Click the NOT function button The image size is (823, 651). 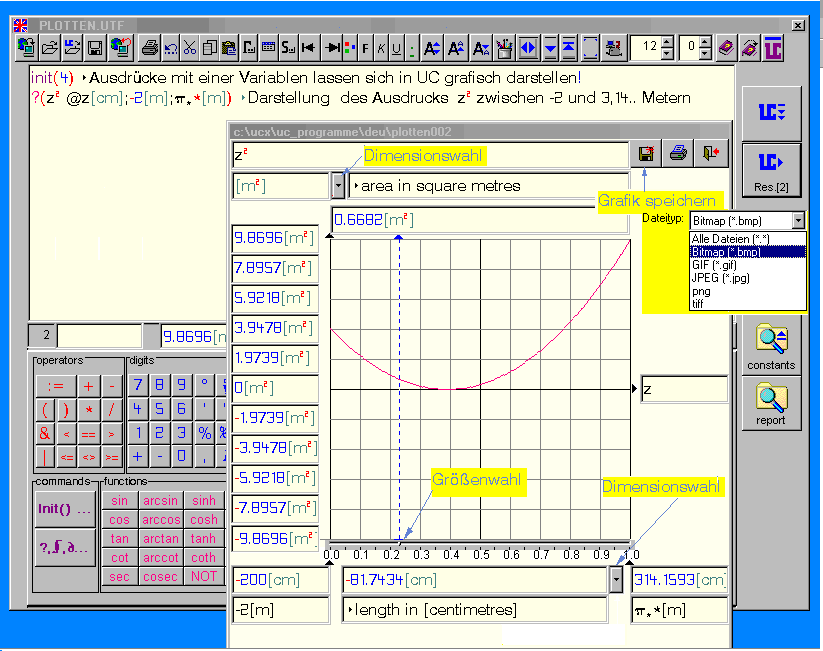204,576
